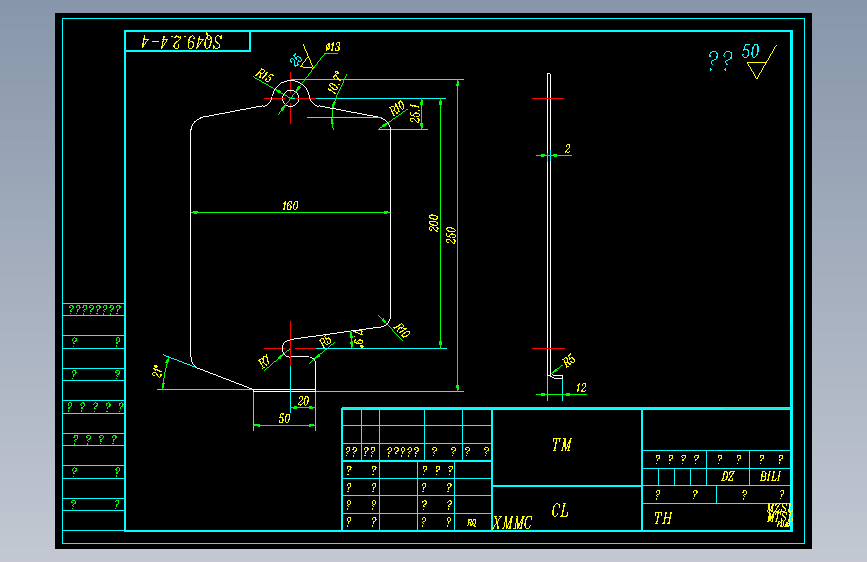The image size is (867, 562).
Task: Select the 10.7° angle dimension
Action: [x=335, y=82]
